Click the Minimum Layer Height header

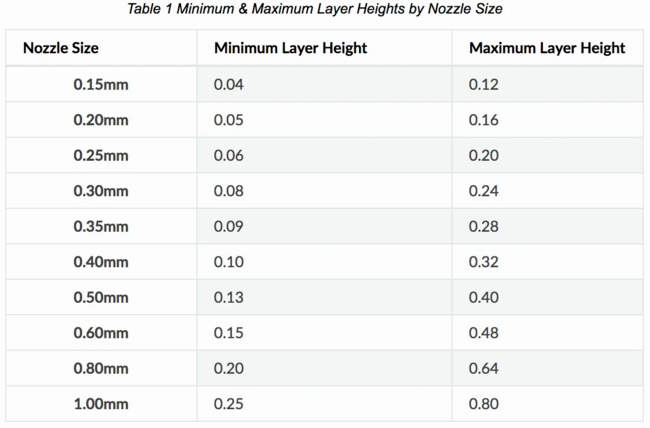(x=290, y=48)
